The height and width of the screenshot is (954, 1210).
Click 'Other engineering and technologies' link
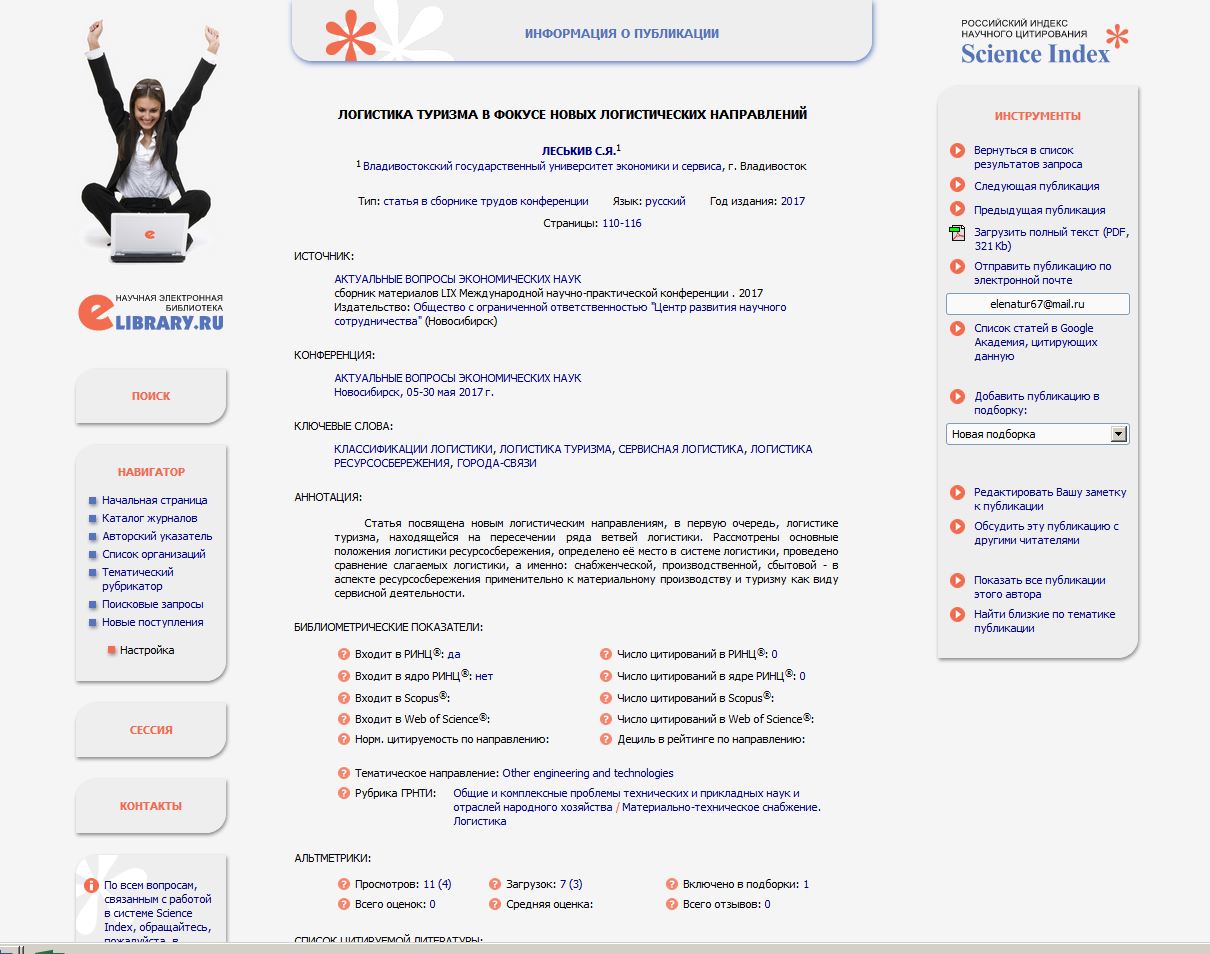pyautogui.click(x=588, y=773)
